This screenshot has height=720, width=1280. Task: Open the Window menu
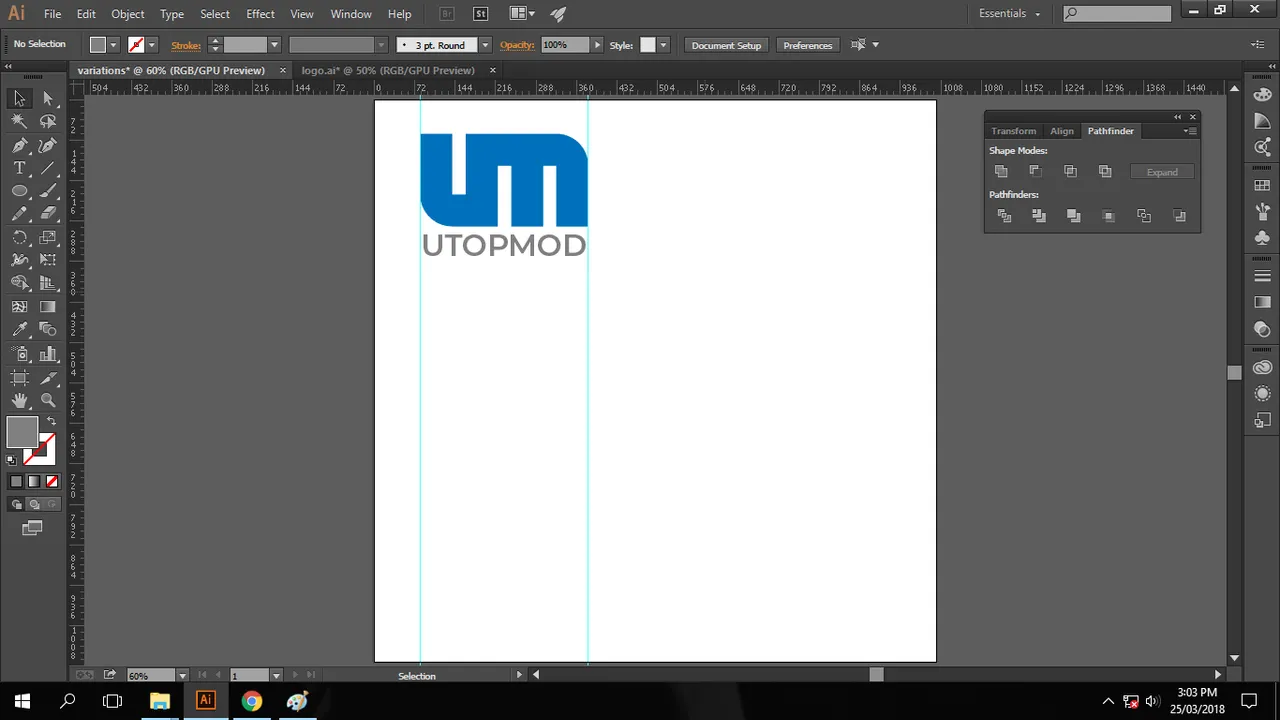click(351, 14)
